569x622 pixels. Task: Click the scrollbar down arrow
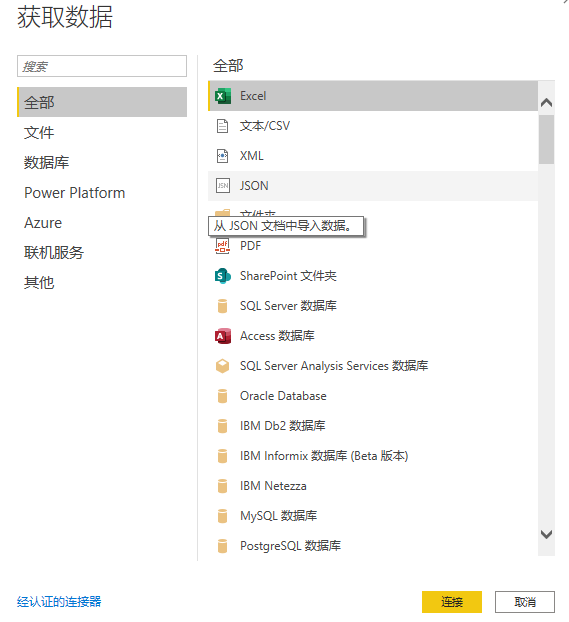(546, 534)
